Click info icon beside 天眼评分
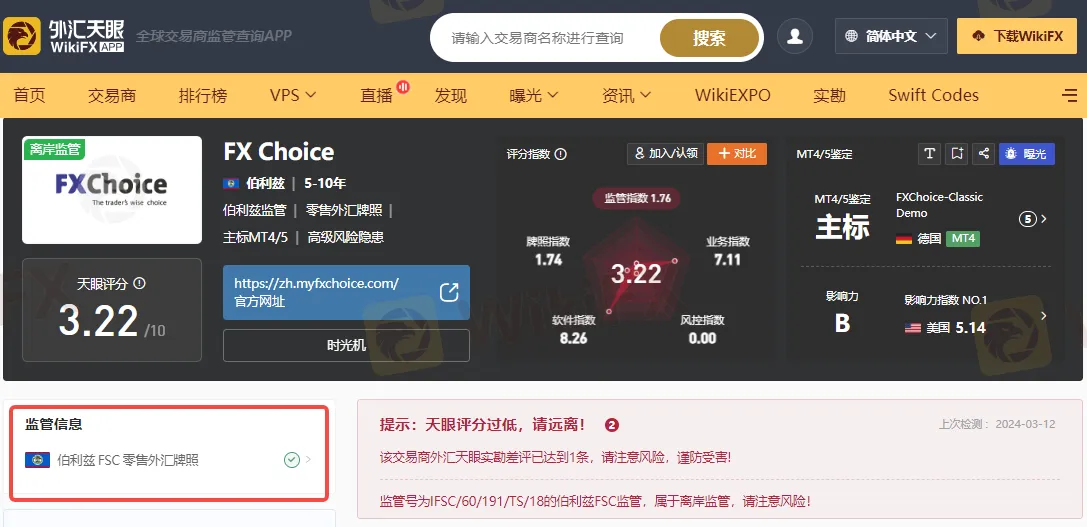The image size is (1087, 527). coord(139,284)
